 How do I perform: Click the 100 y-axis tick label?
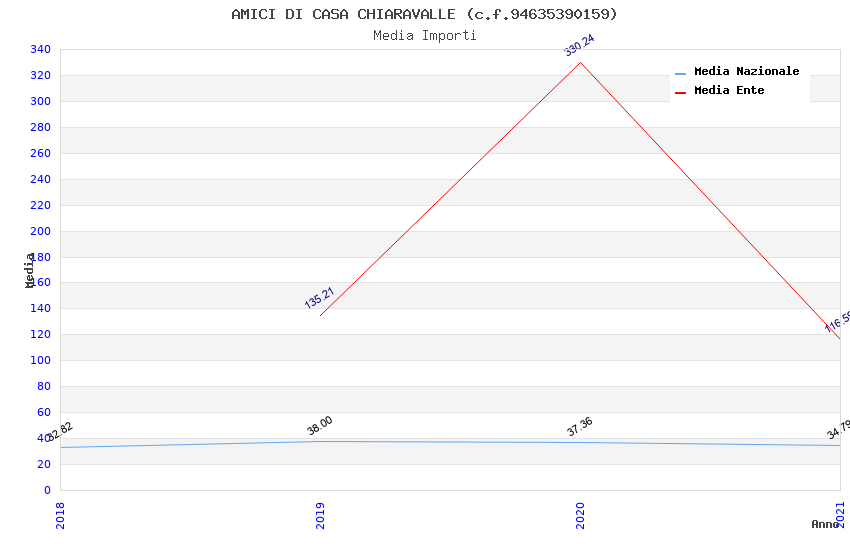(x=41, y=360)
